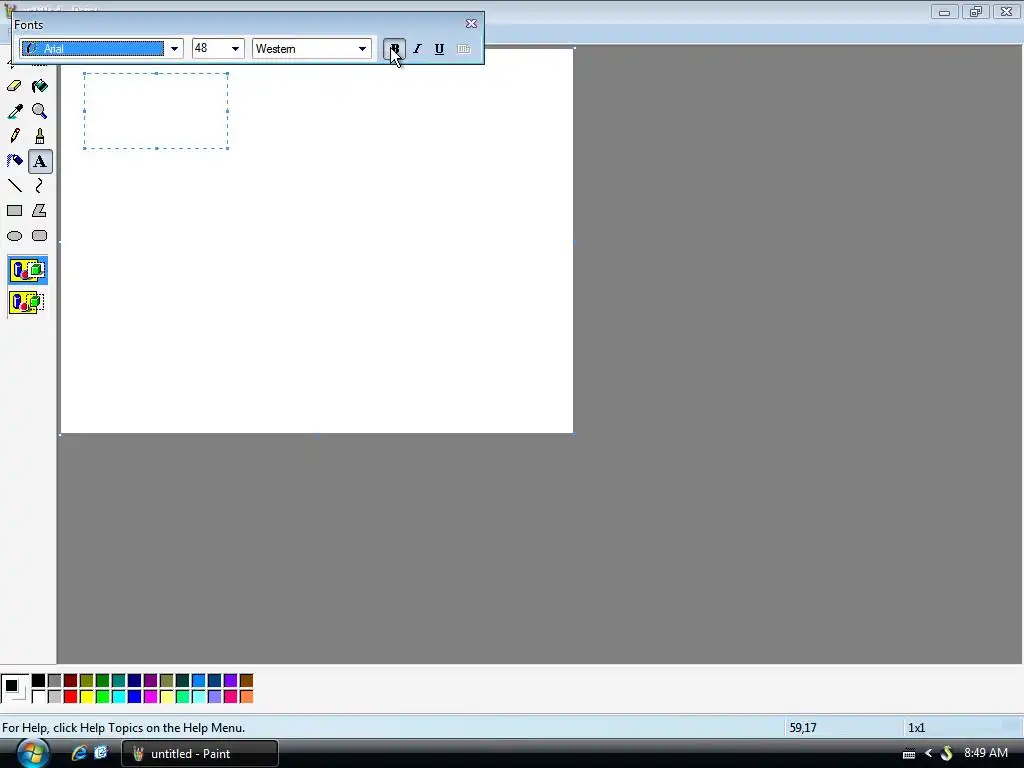Toggle Italic in the Fonts toolbar
The image size is (1024, 768).
point(417,49)
